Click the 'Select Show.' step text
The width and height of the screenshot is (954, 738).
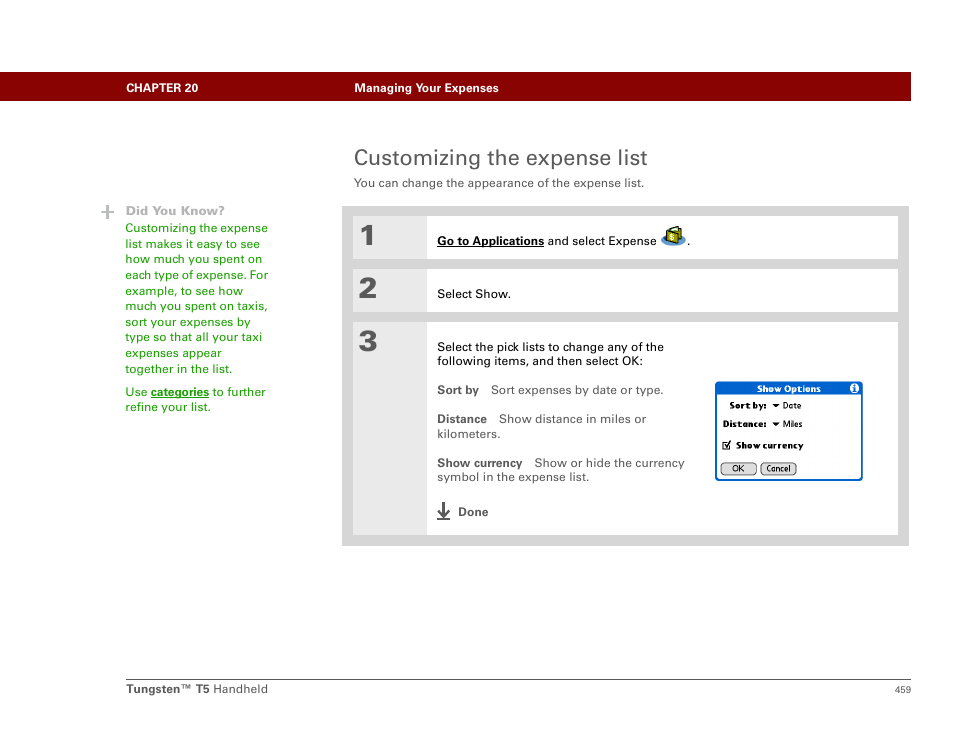click(474, 294)
